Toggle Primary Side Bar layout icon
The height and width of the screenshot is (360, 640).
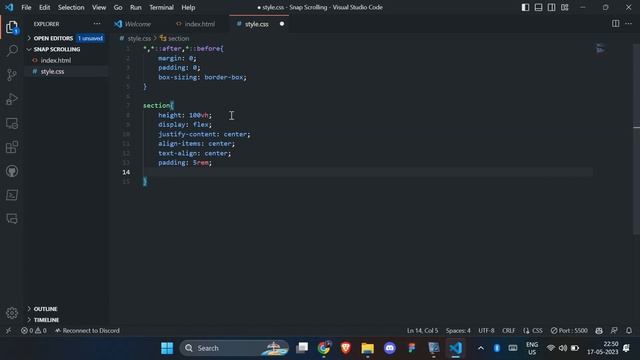pyautogui.click(x=525, y=7)
